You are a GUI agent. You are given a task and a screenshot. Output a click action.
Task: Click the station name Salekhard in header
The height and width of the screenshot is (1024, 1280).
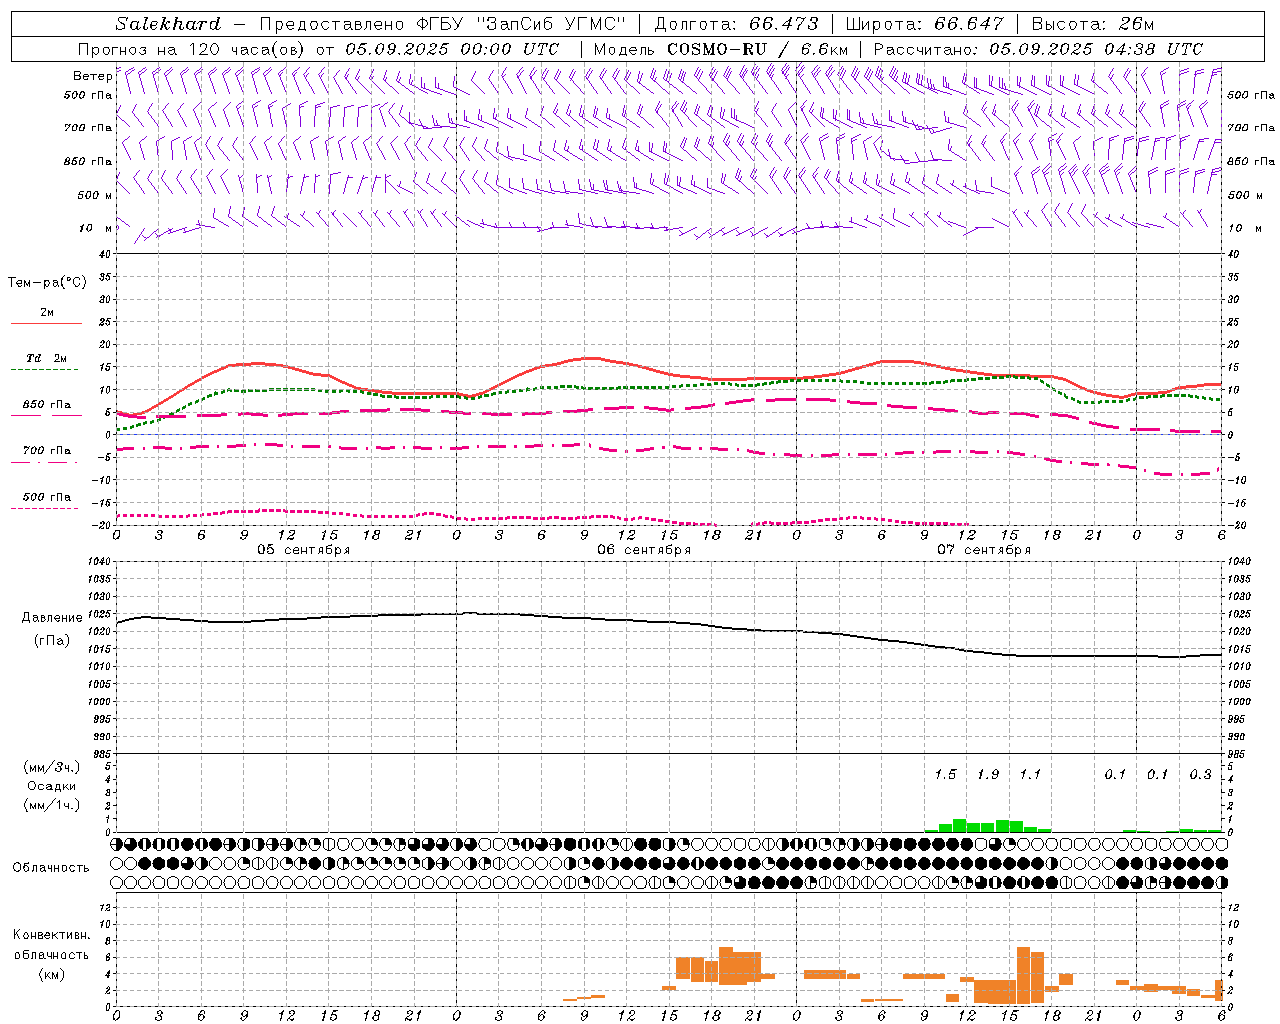pyautogui.click(x=167, y=24)
